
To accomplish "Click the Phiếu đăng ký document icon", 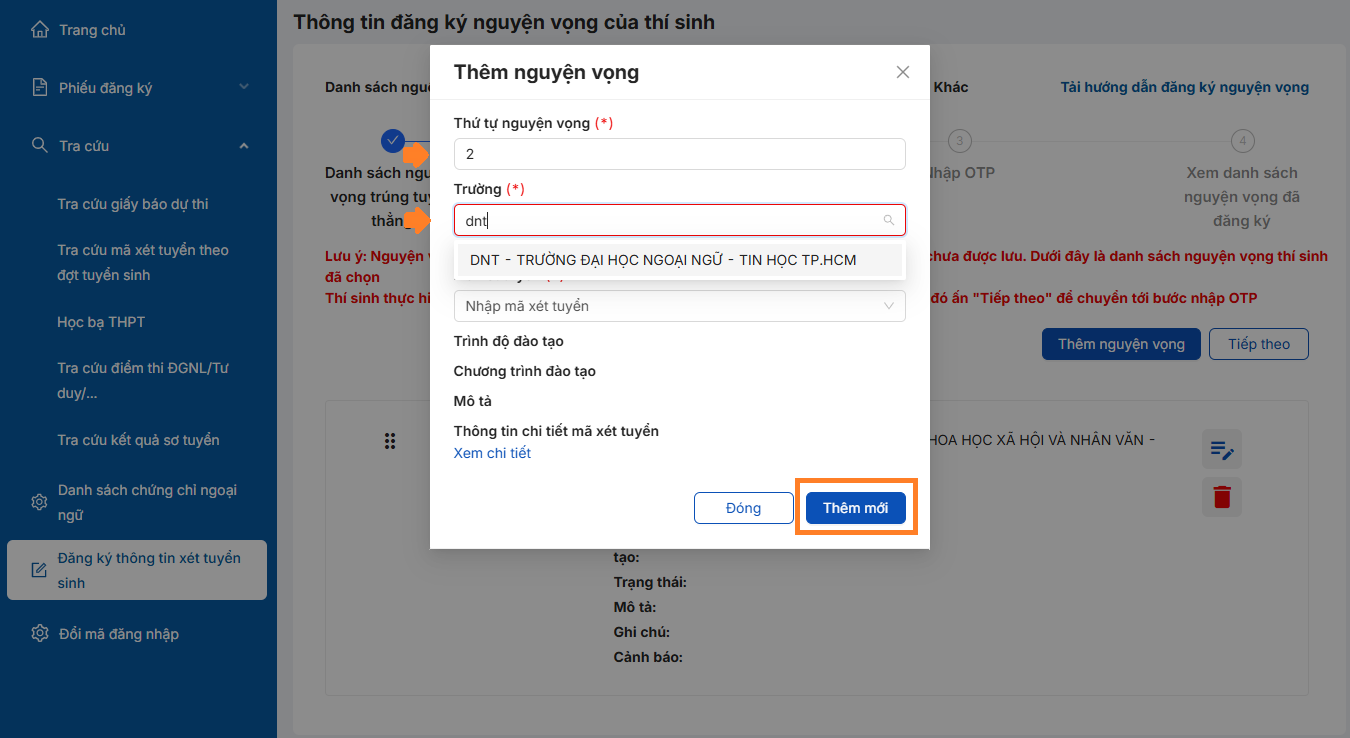I will coord(39,88).
